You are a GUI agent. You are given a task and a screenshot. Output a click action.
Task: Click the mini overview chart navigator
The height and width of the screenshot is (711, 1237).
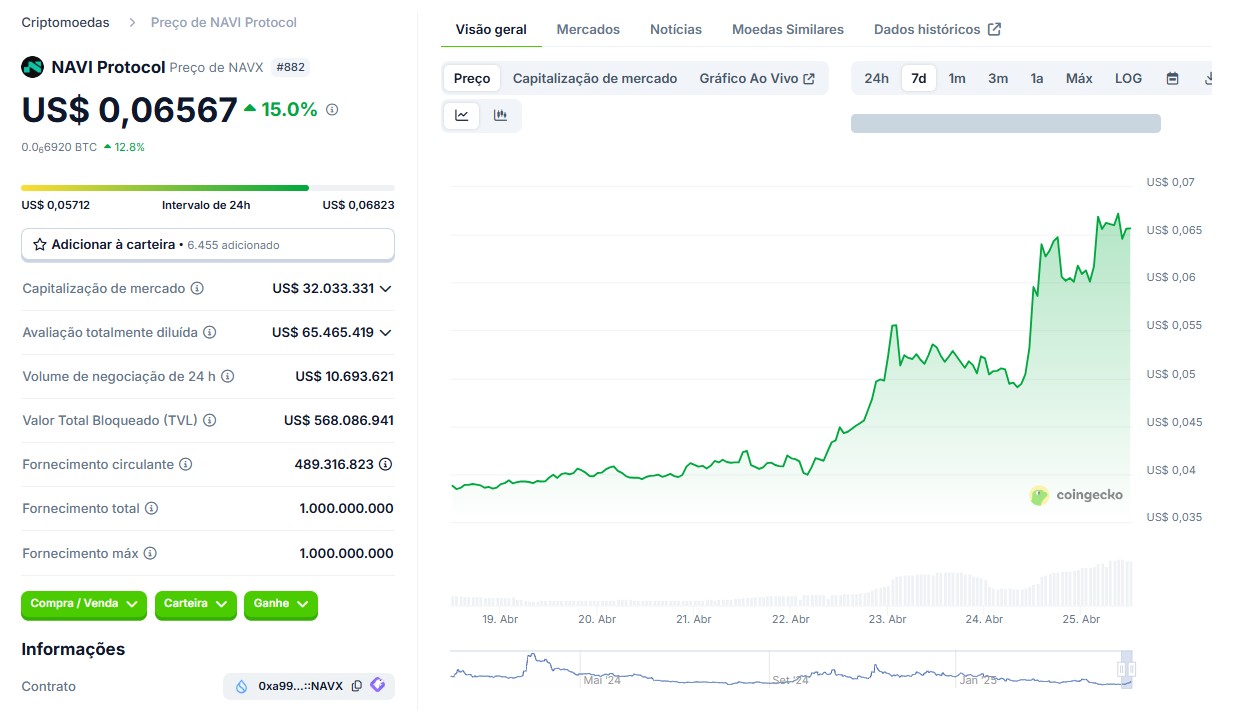793,669
